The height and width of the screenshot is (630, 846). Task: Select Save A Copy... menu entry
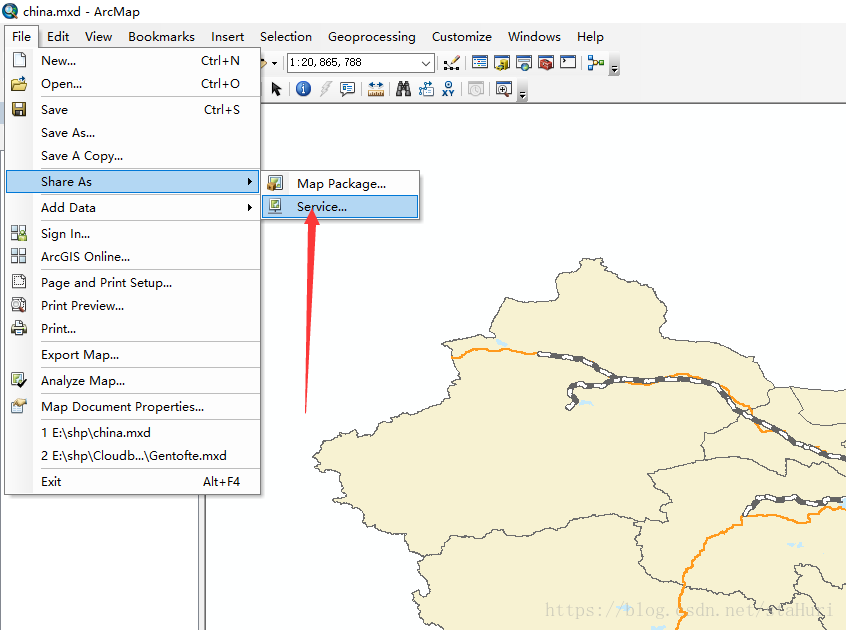tap(133, 156)
